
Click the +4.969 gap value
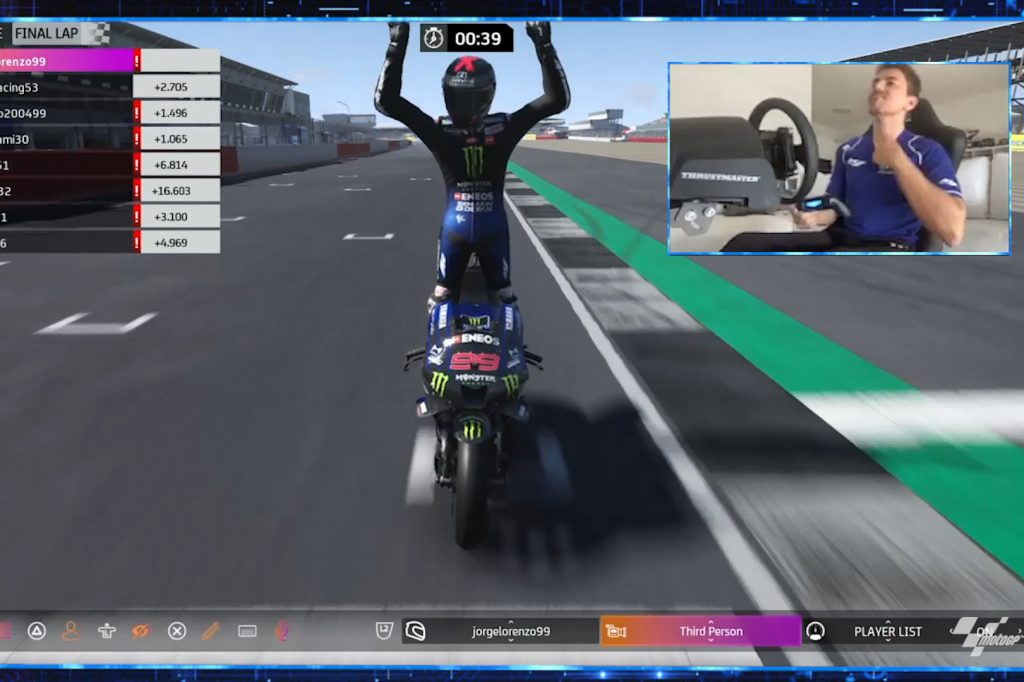pyautogui.click(x=170, y=242)
